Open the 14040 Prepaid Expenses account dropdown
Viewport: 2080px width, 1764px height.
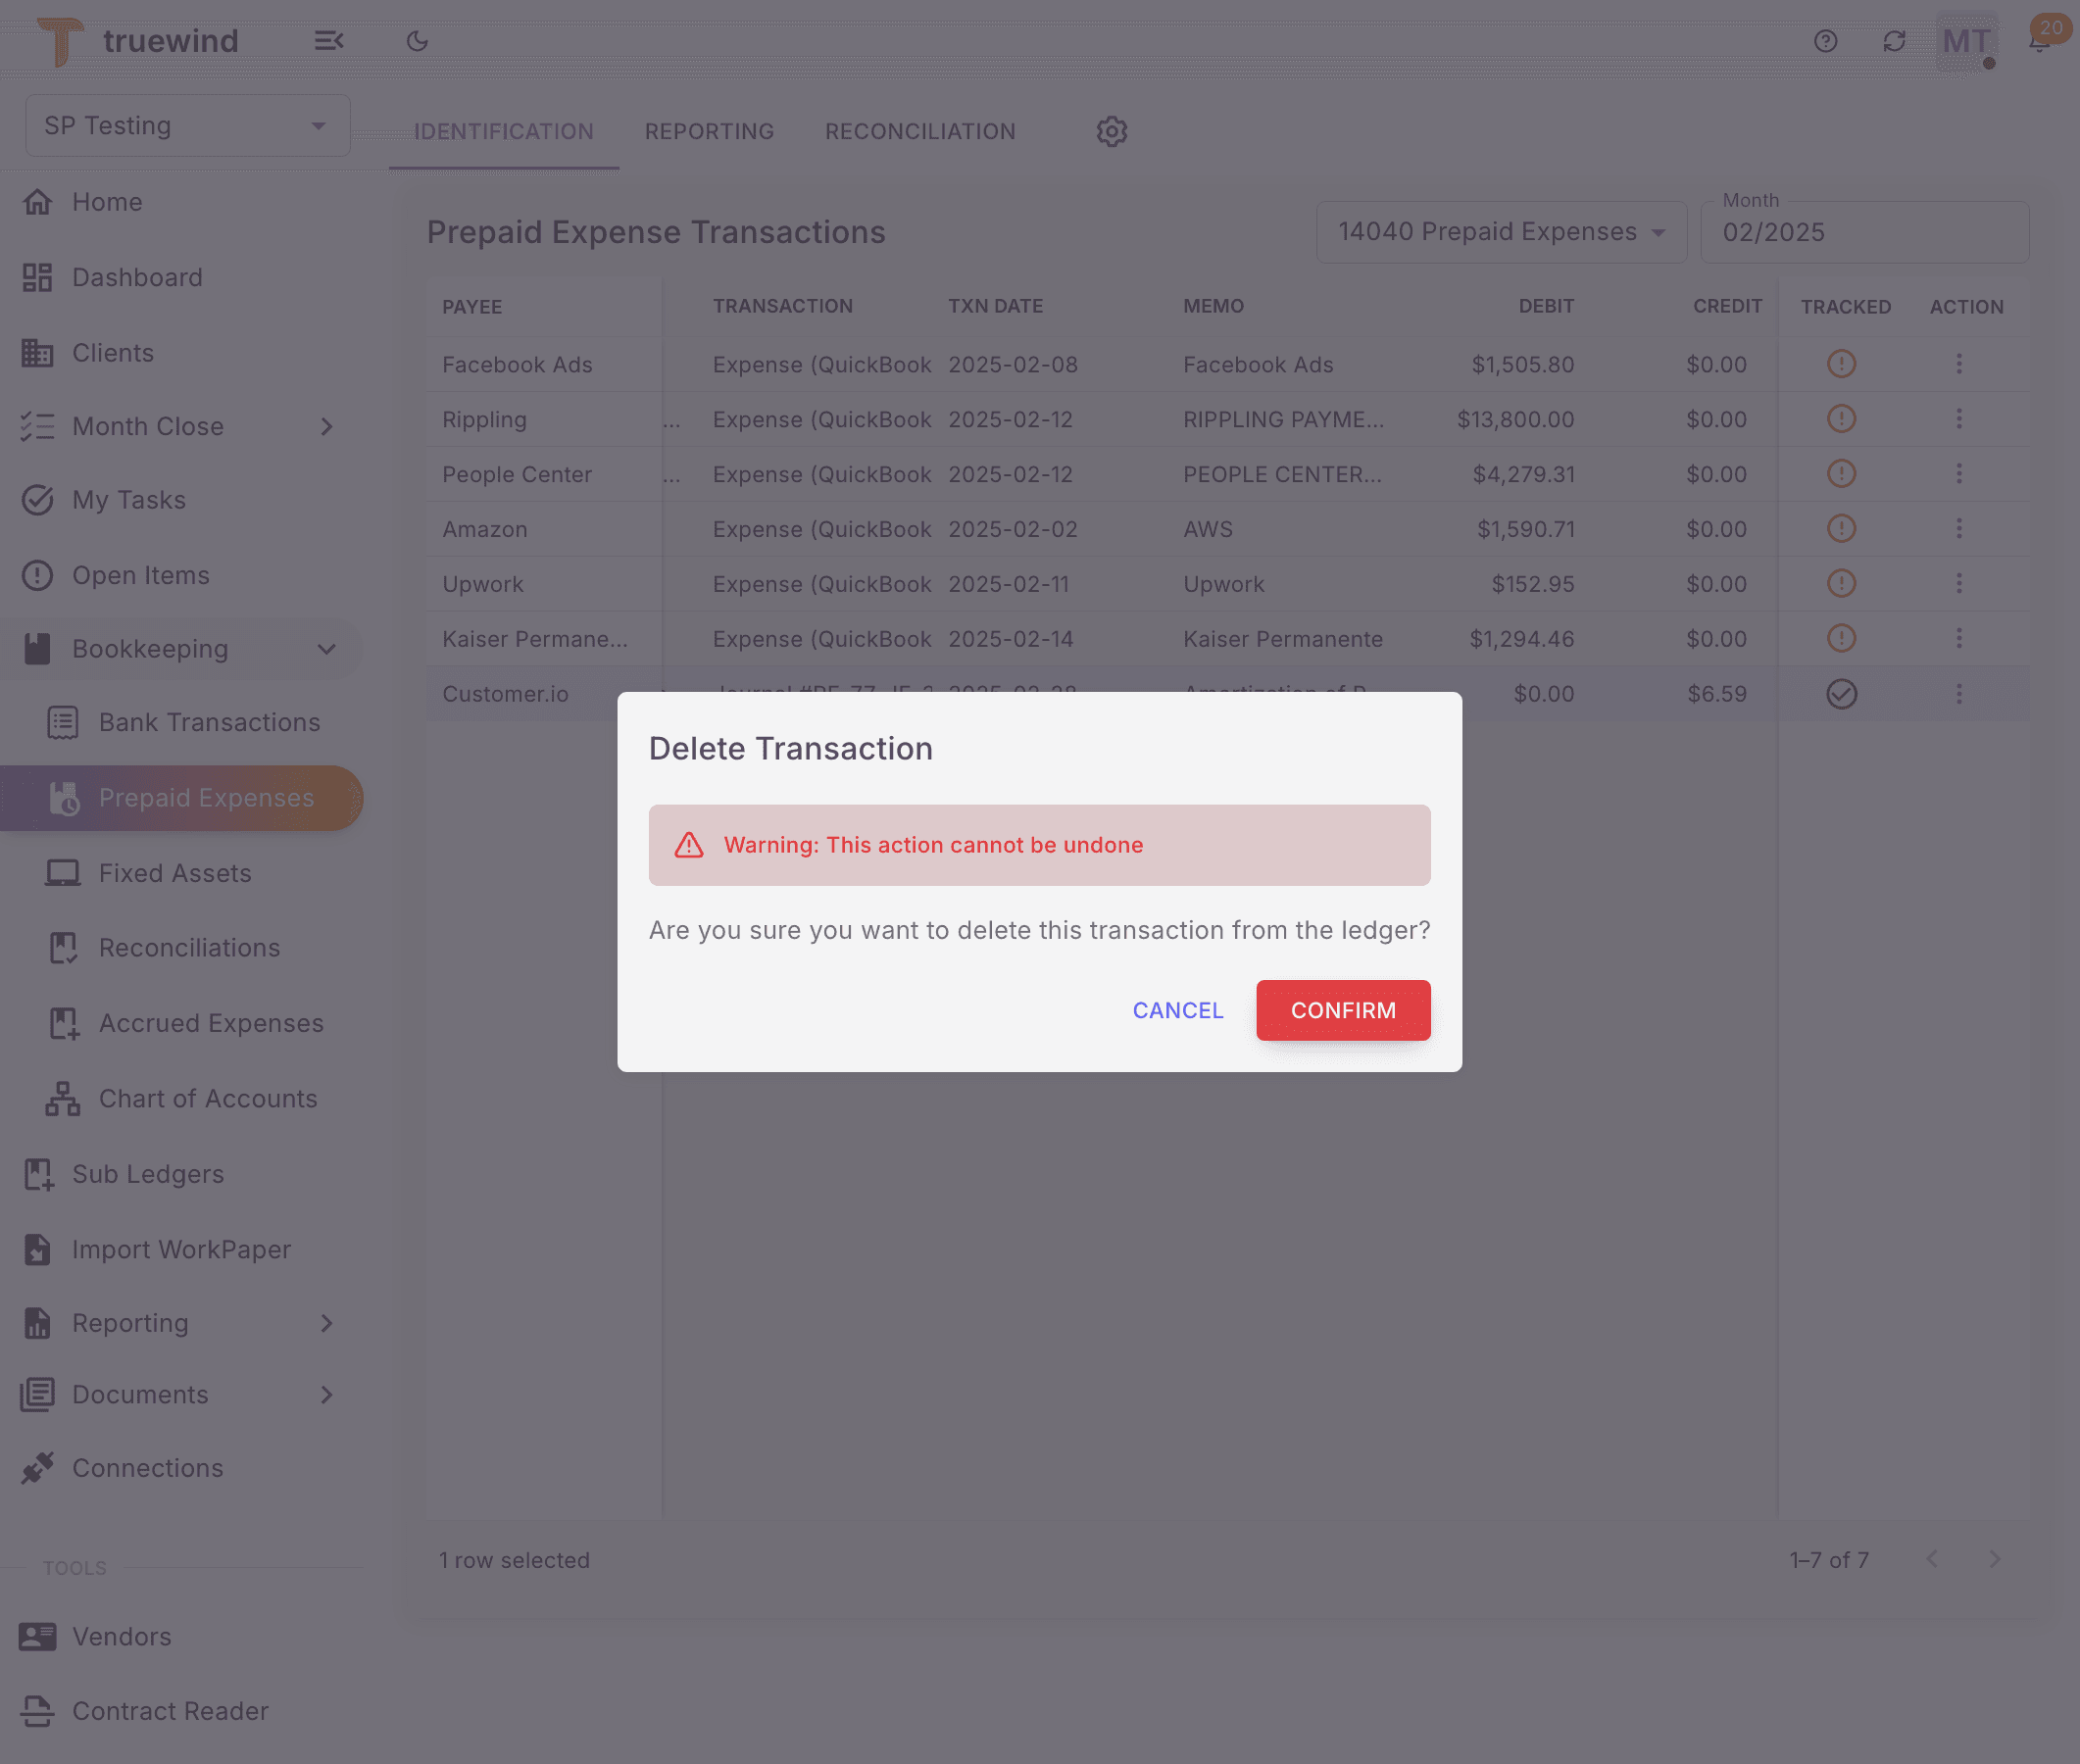pyautogui.click(x=1500, y=231)
